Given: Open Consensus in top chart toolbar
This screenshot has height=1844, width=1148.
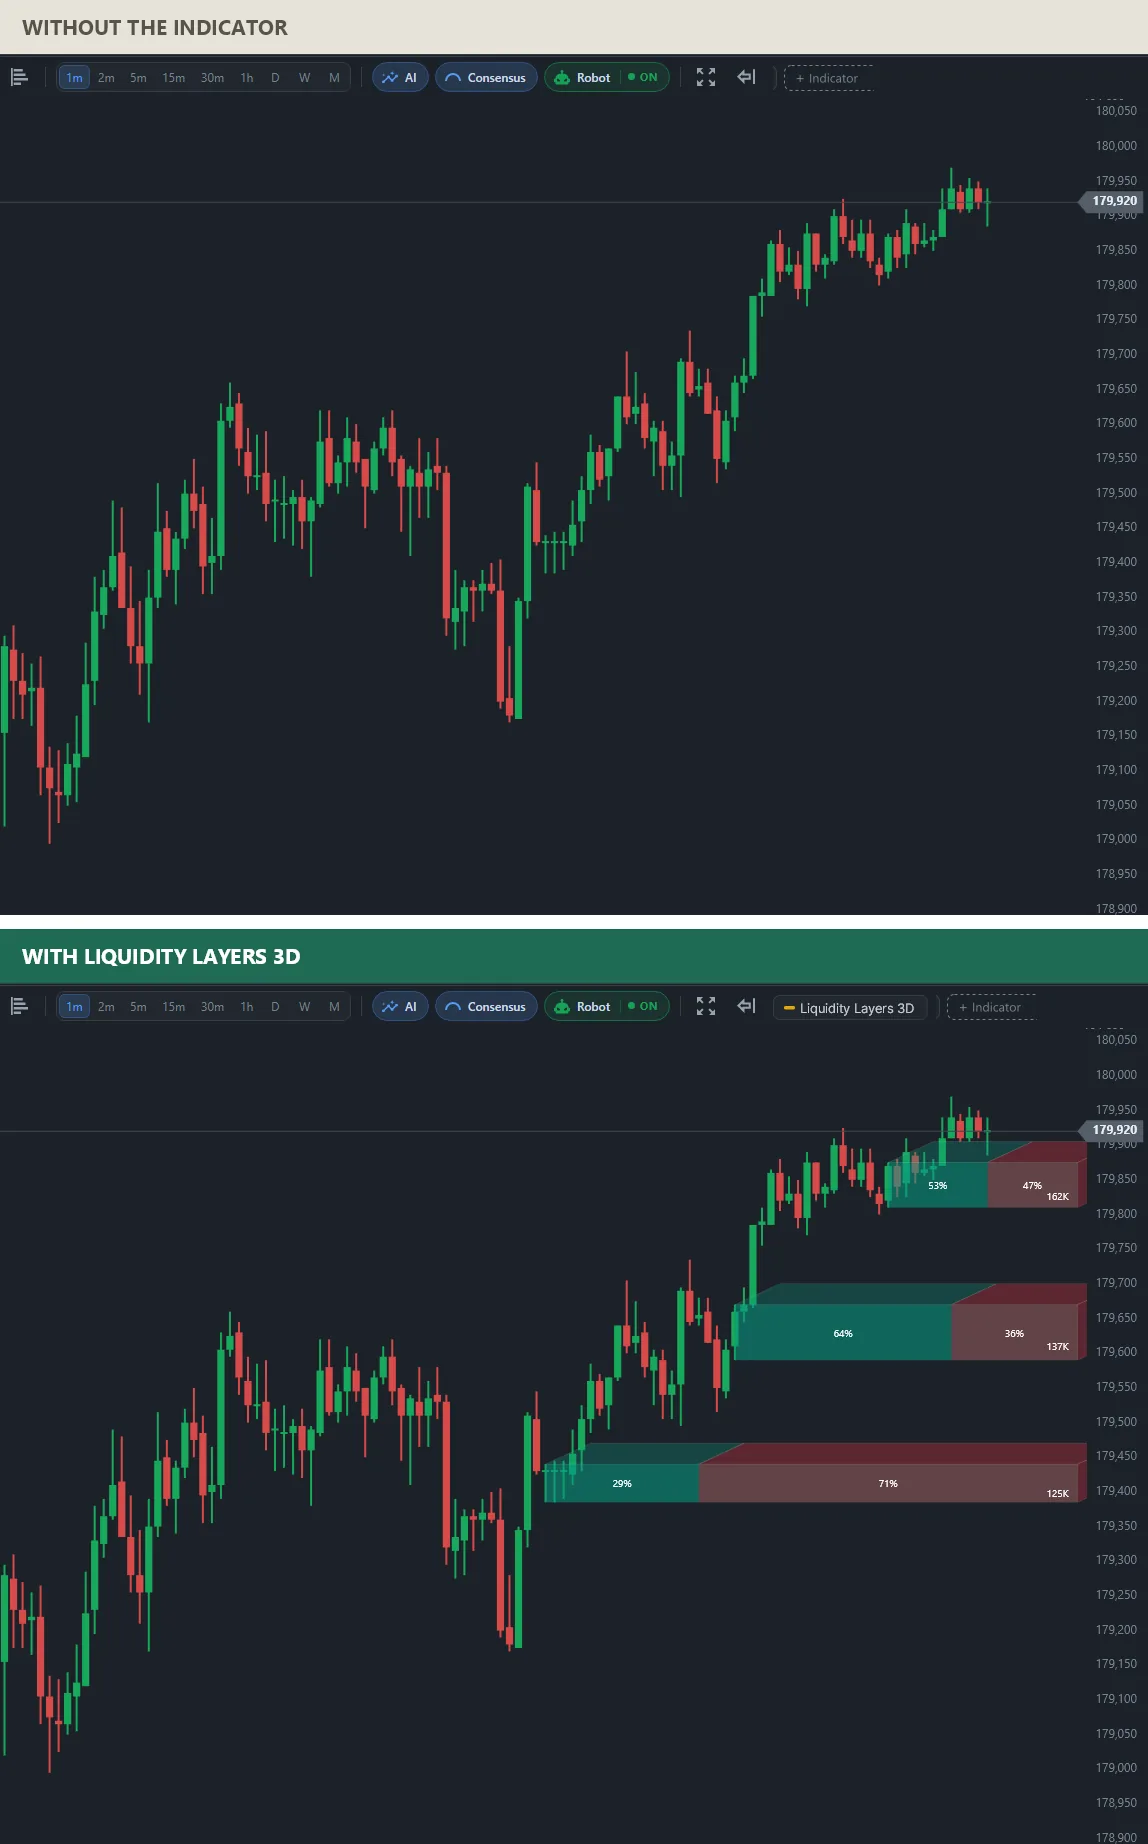Looking at the screenshot, I should [x=486, y=77].
